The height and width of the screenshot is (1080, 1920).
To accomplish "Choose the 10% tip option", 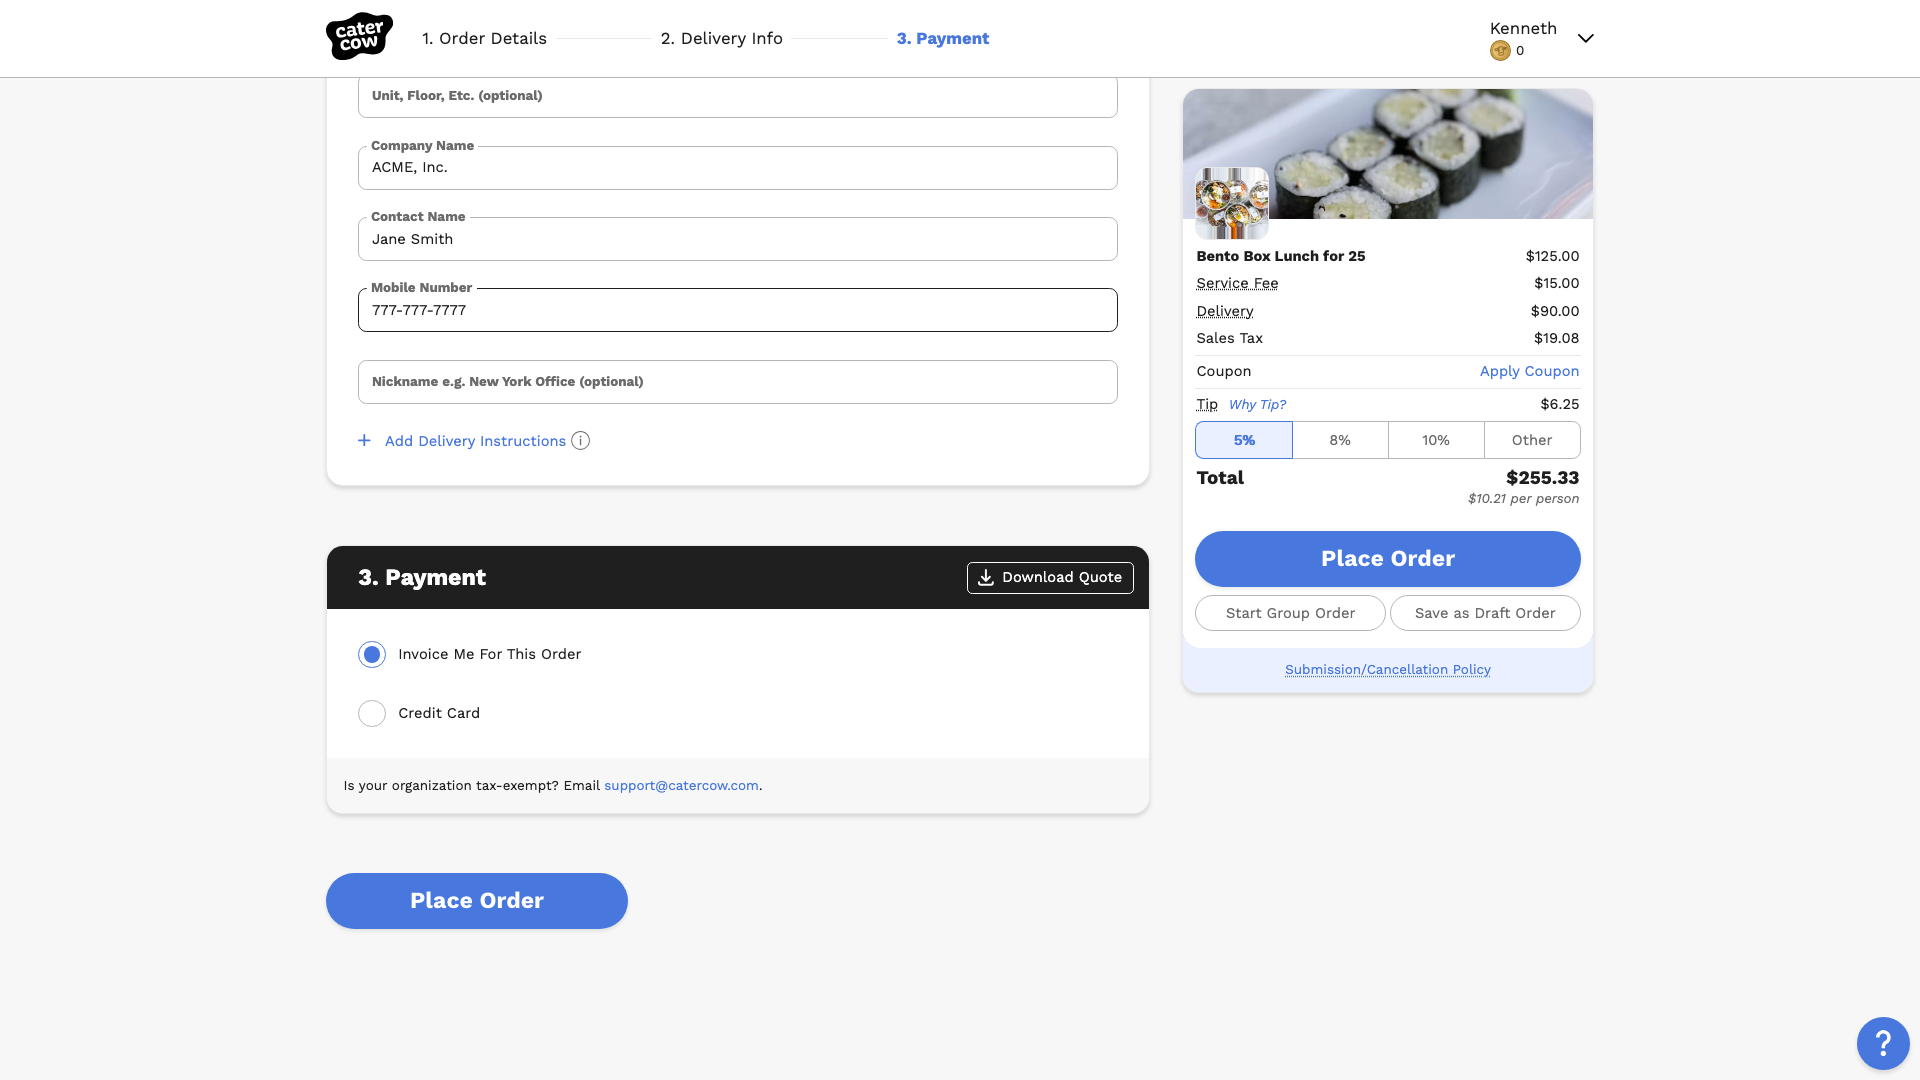I will coord(1436,440).
